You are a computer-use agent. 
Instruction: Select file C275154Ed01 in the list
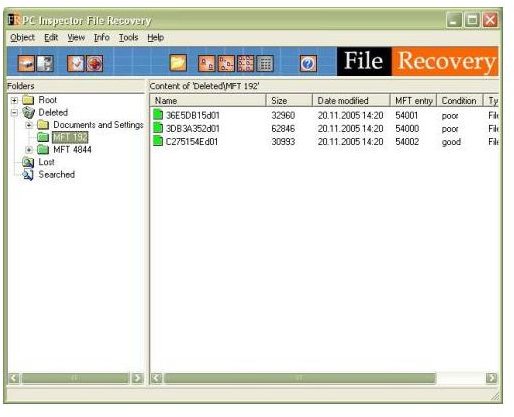(192, 142)
